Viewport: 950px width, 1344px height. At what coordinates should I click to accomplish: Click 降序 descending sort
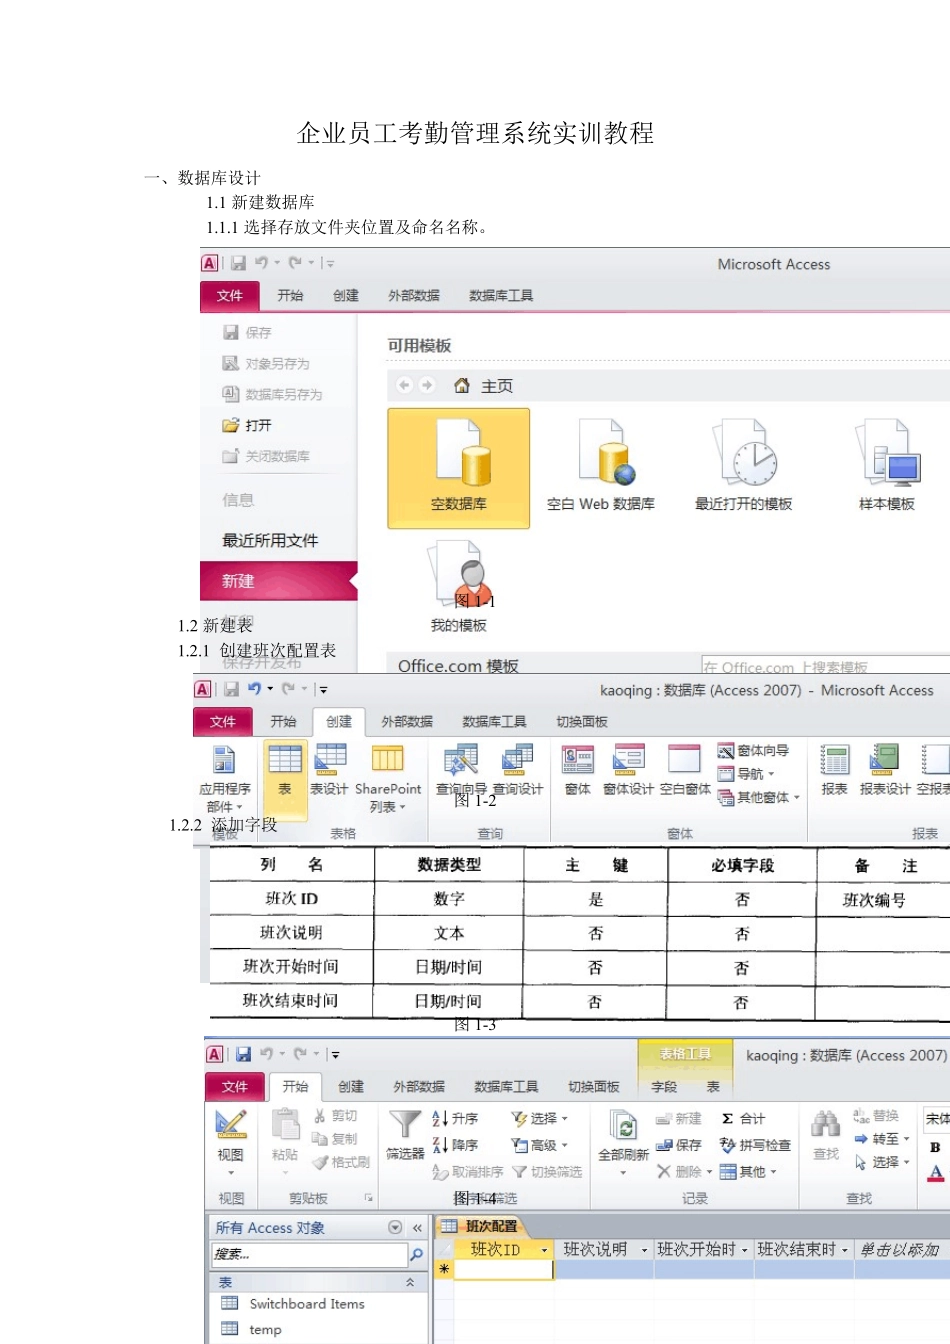pyautogui.click(x=456, y=1145)
